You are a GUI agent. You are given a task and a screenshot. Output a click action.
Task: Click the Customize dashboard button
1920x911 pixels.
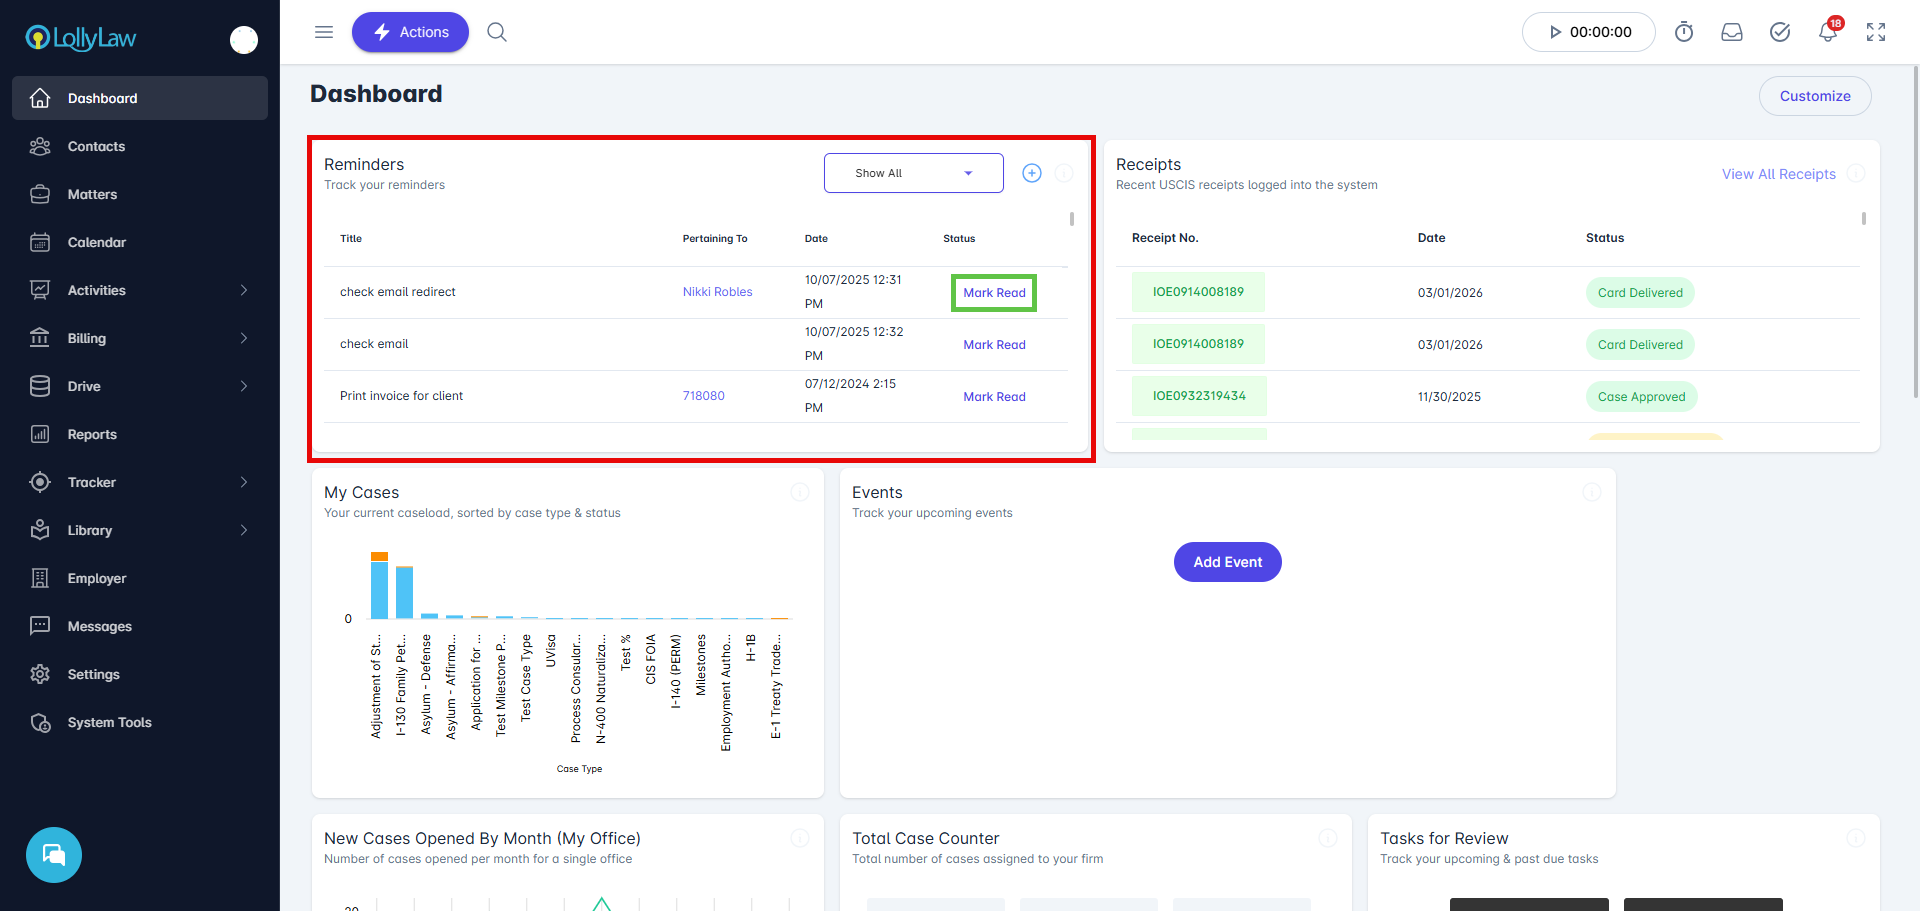pos(1814,96)
